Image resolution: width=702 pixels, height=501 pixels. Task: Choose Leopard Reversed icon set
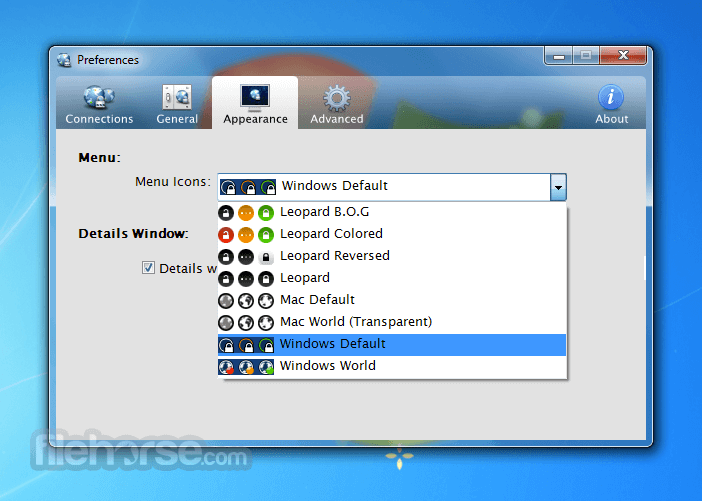(392, 256)
